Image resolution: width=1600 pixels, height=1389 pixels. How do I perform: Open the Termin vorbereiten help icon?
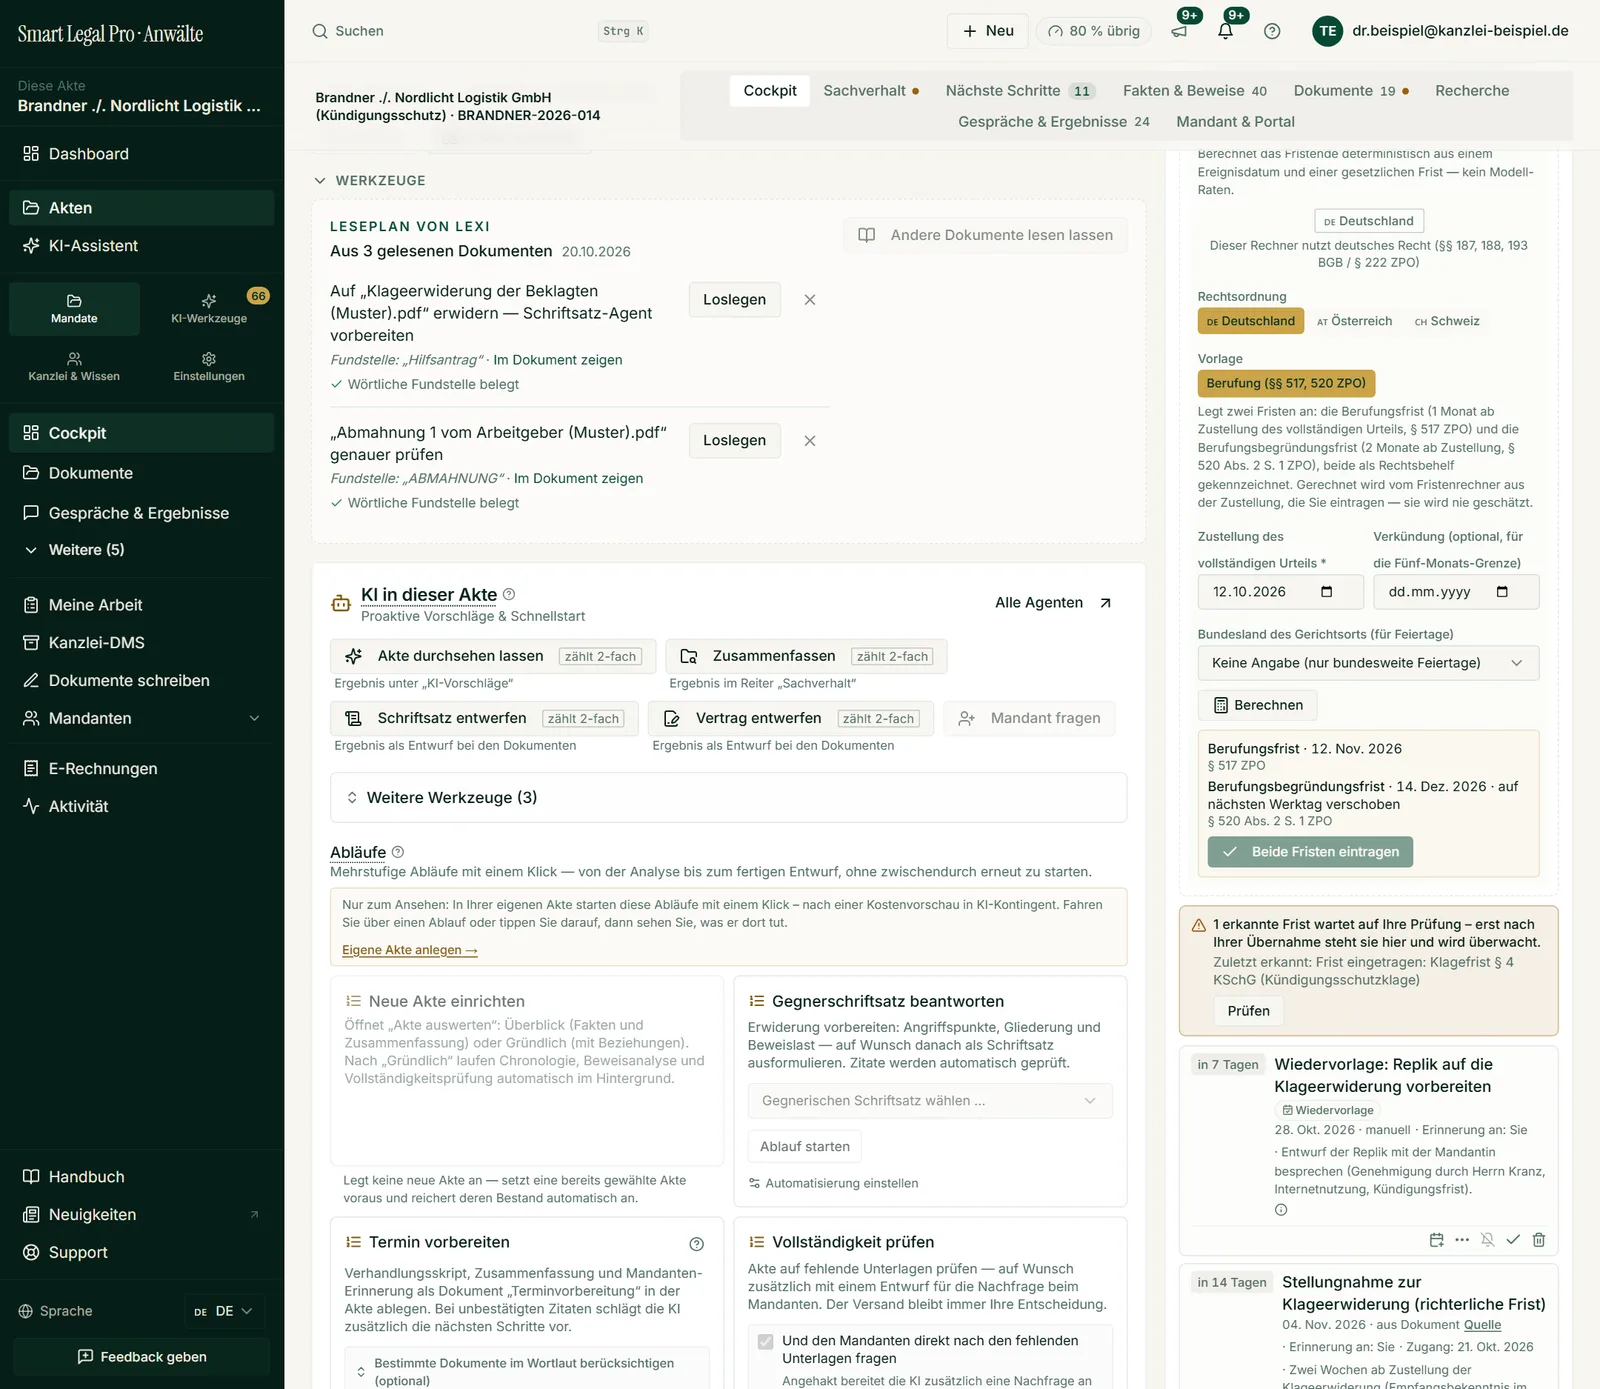(x=697, y=1244)
